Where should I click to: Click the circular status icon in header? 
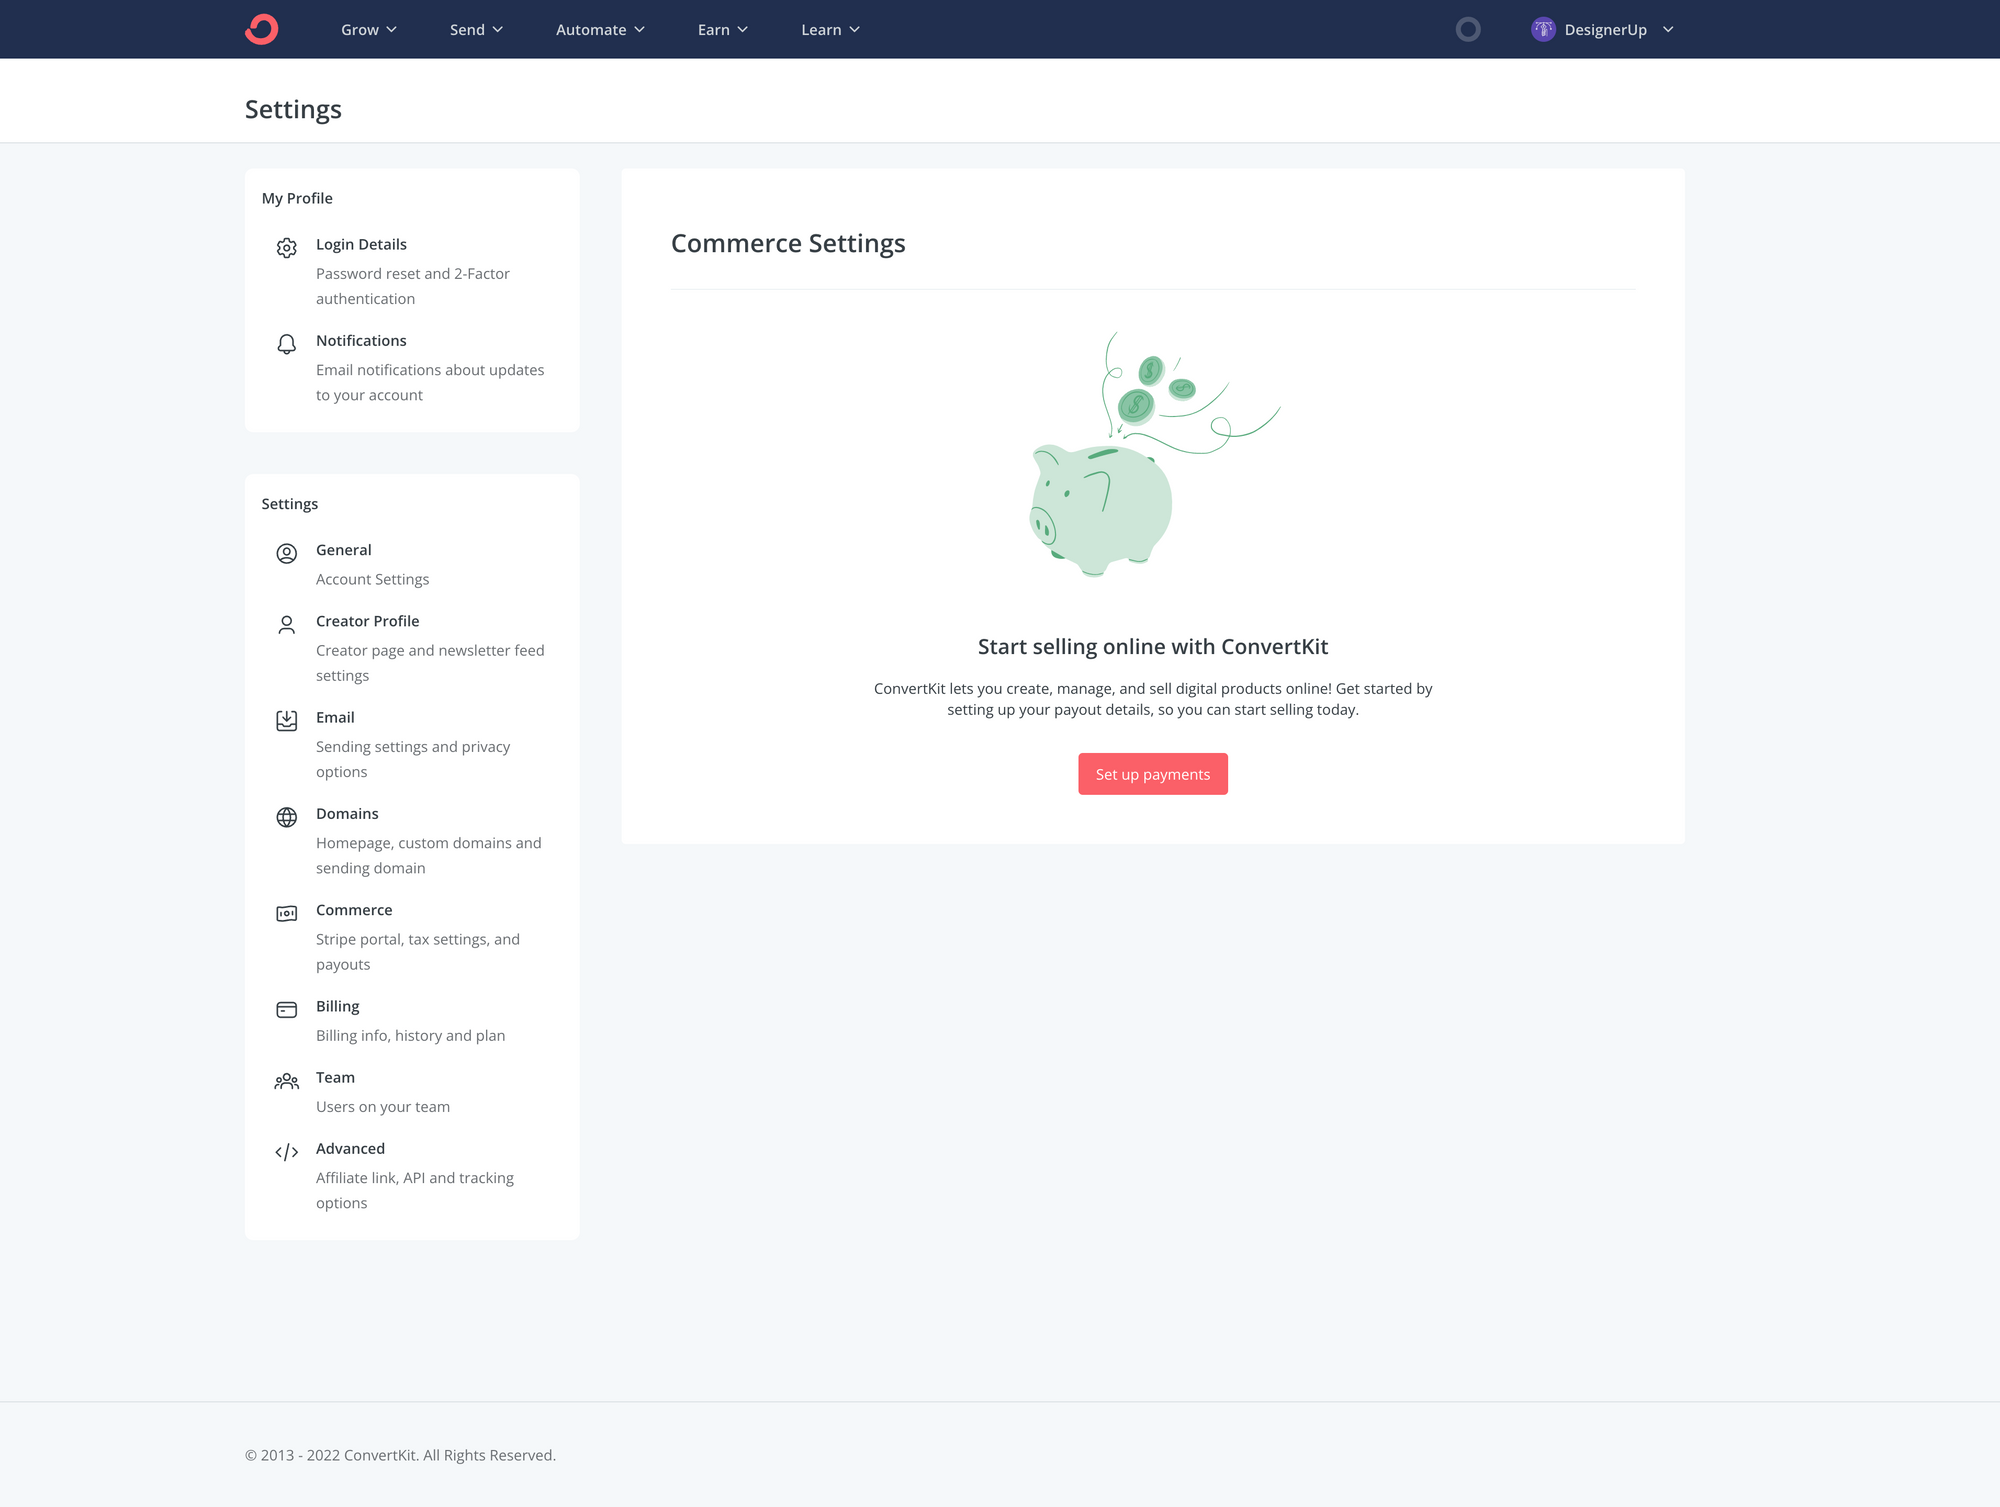[x=1468, y=29]
